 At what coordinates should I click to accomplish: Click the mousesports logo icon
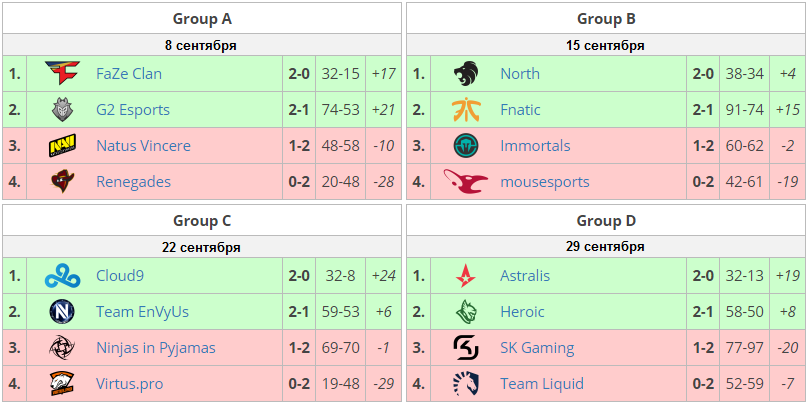pos(467,182)
